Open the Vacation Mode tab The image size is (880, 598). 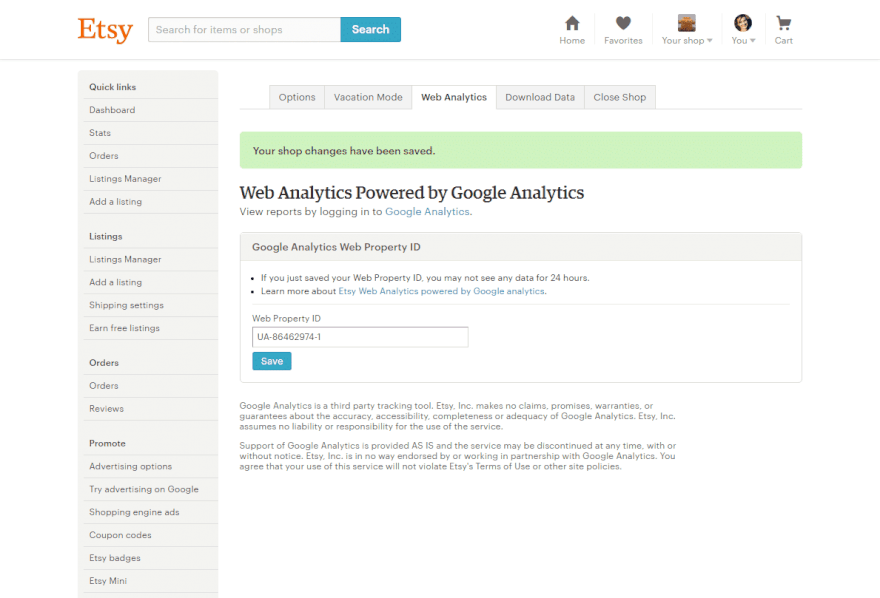click(x=368, y=97)
